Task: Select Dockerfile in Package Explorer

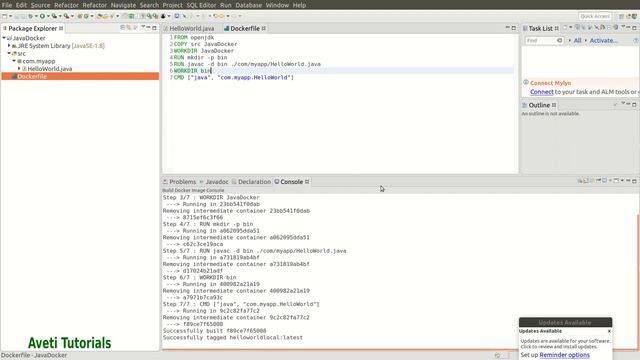Action: tap(80, 76)
